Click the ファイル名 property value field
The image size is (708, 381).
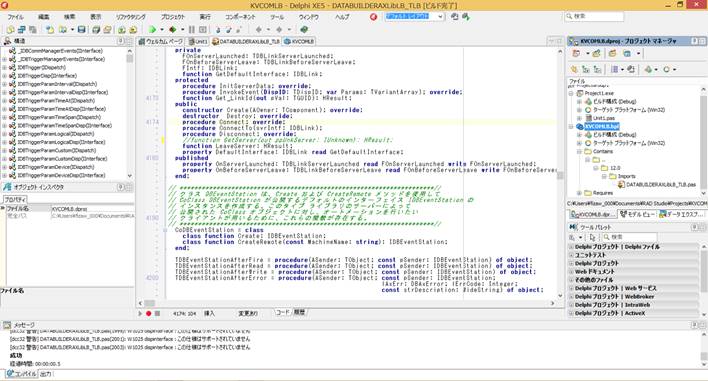pos(93,209)
